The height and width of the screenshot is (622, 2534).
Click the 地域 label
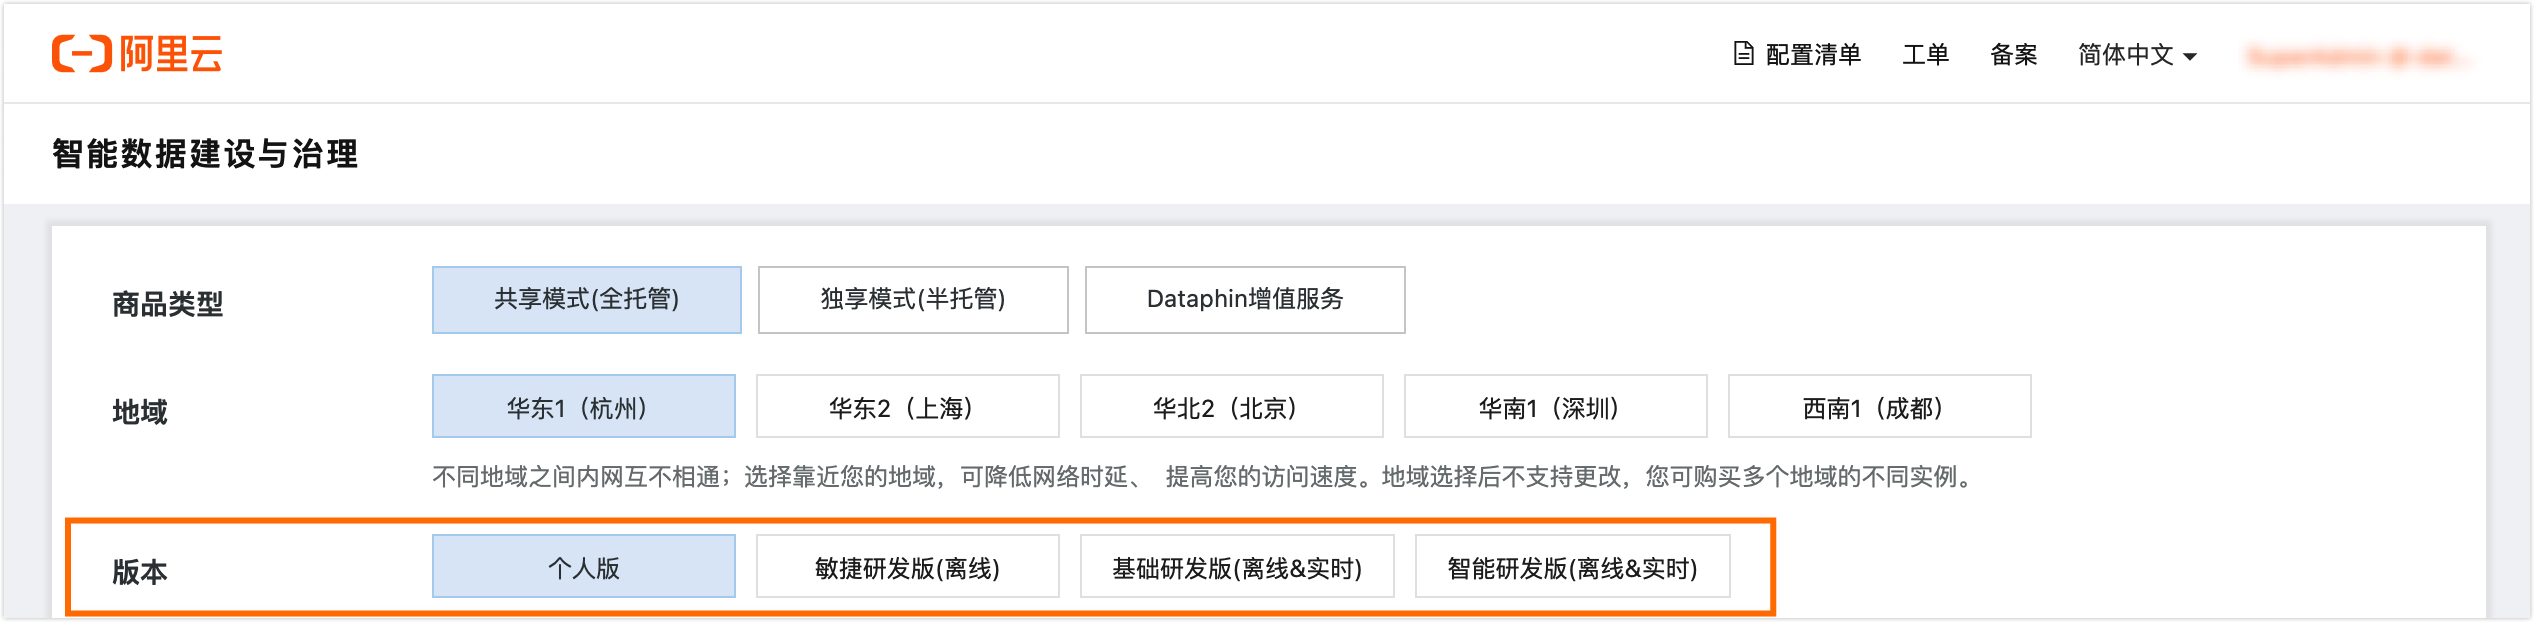139,412
